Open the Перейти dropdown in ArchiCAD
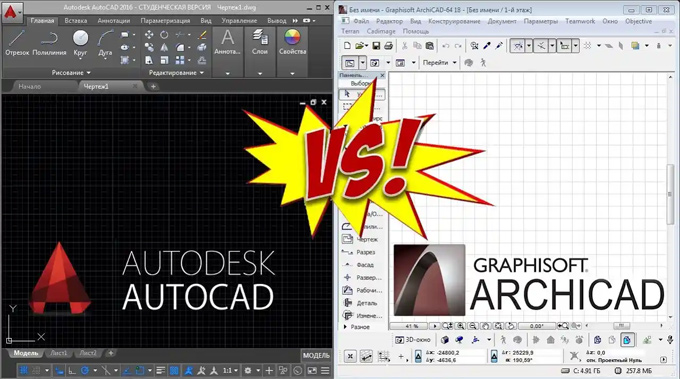Screen dimensions: 680x379 tap(454, 63)
